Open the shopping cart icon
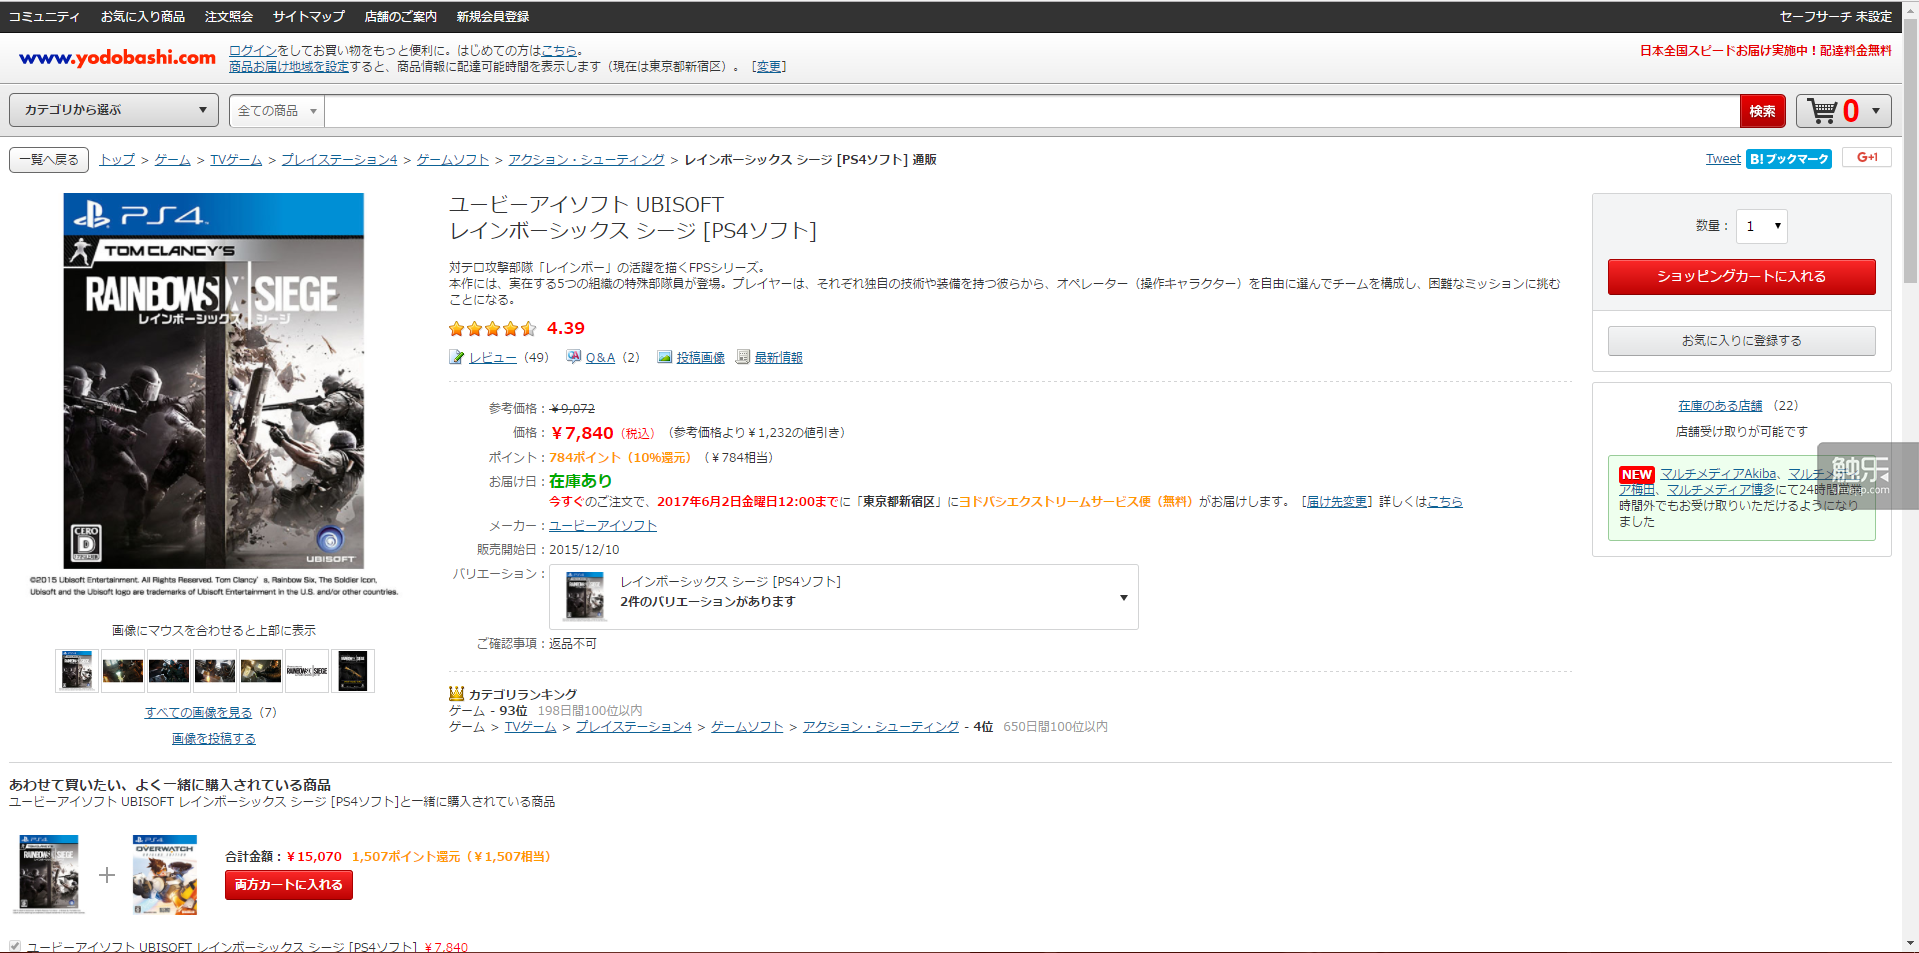1919x953 pixels. 1823,111
